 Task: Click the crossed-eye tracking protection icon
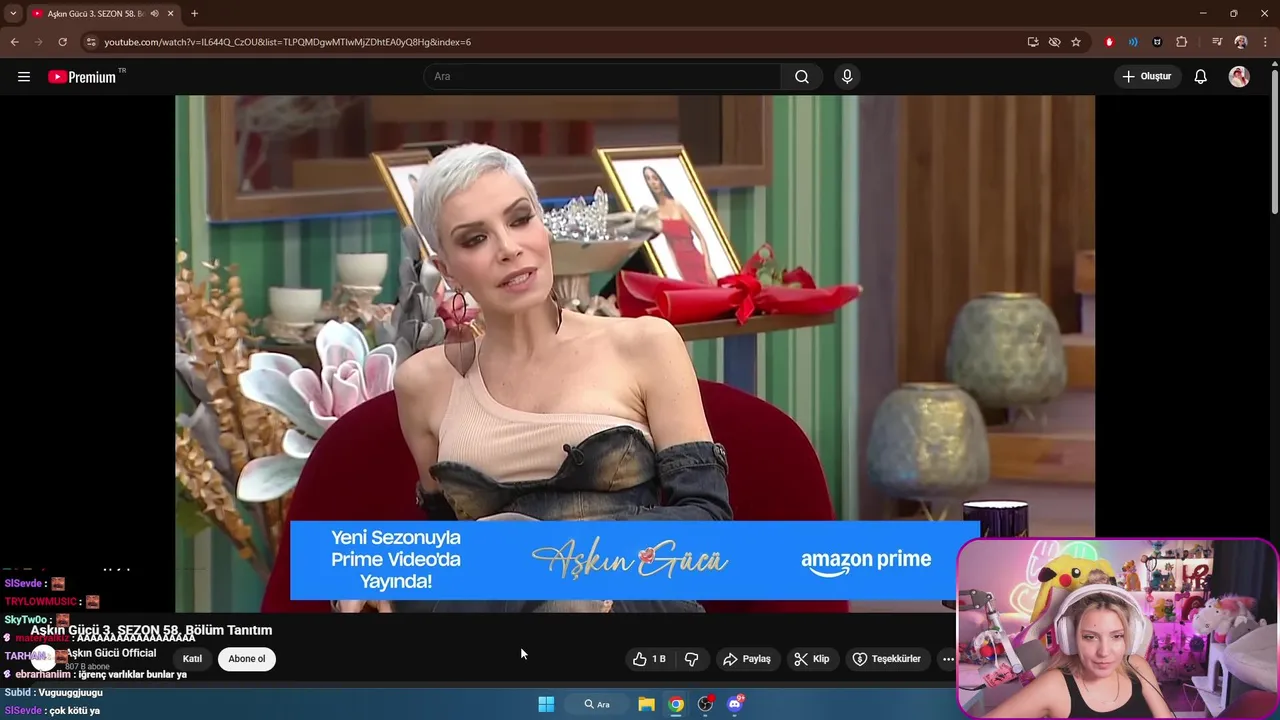1054,42
